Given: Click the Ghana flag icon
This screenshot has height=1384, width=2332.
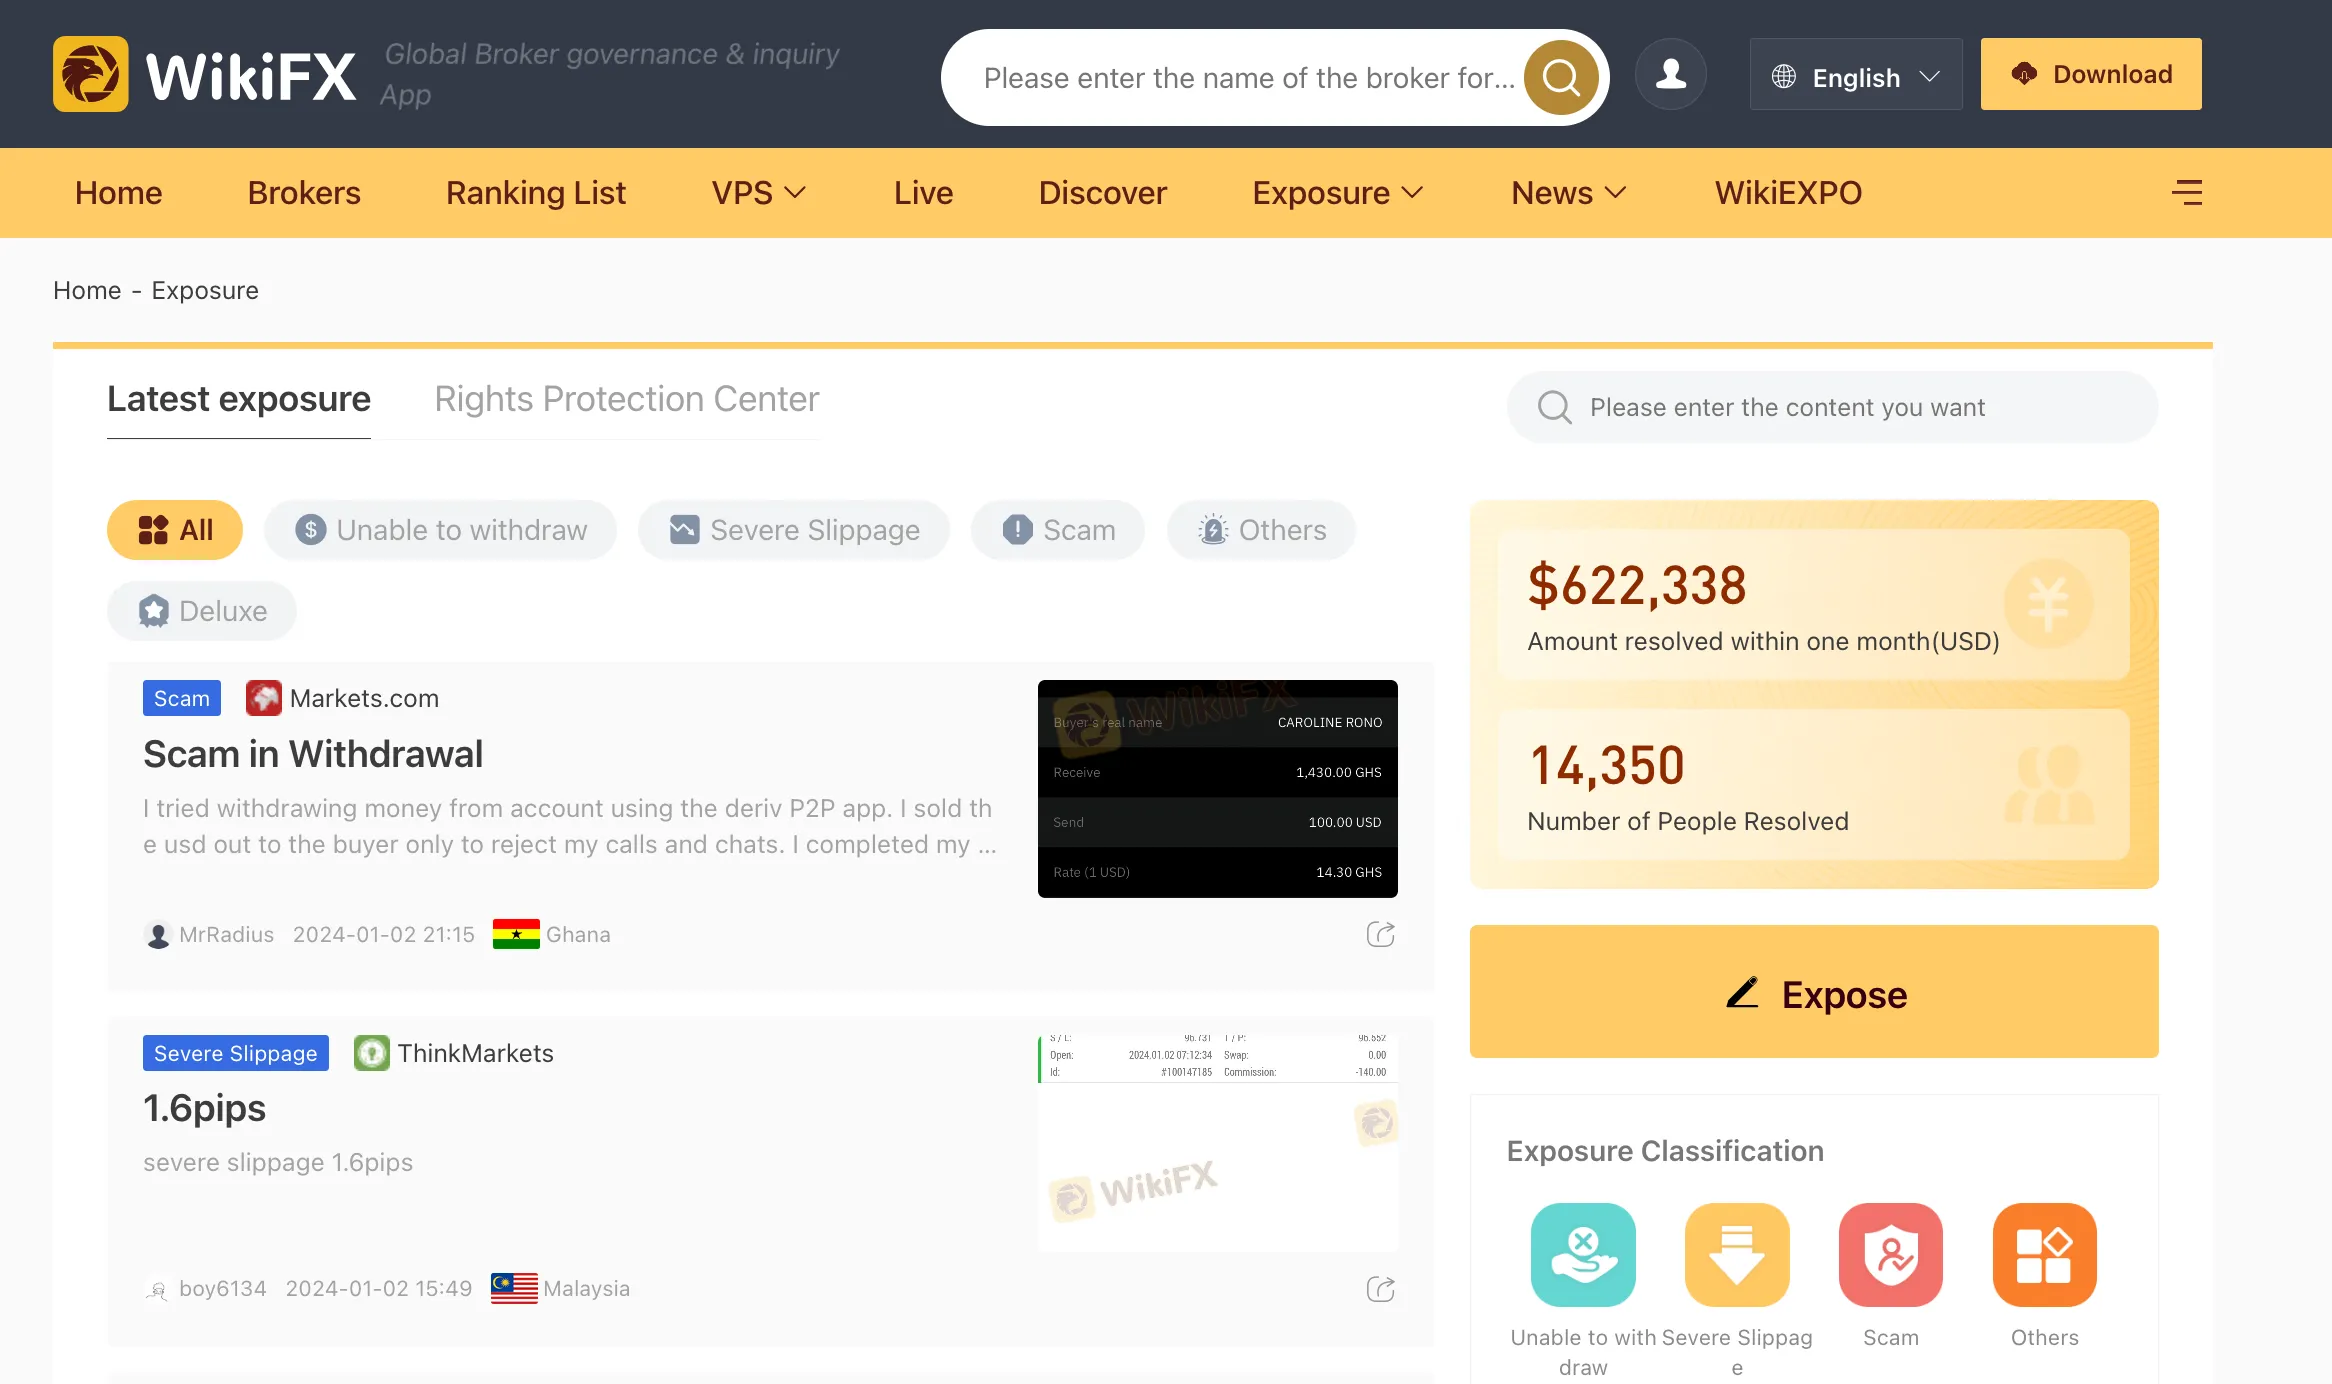Looking at the screenshot, I should (x=516, y=934).
